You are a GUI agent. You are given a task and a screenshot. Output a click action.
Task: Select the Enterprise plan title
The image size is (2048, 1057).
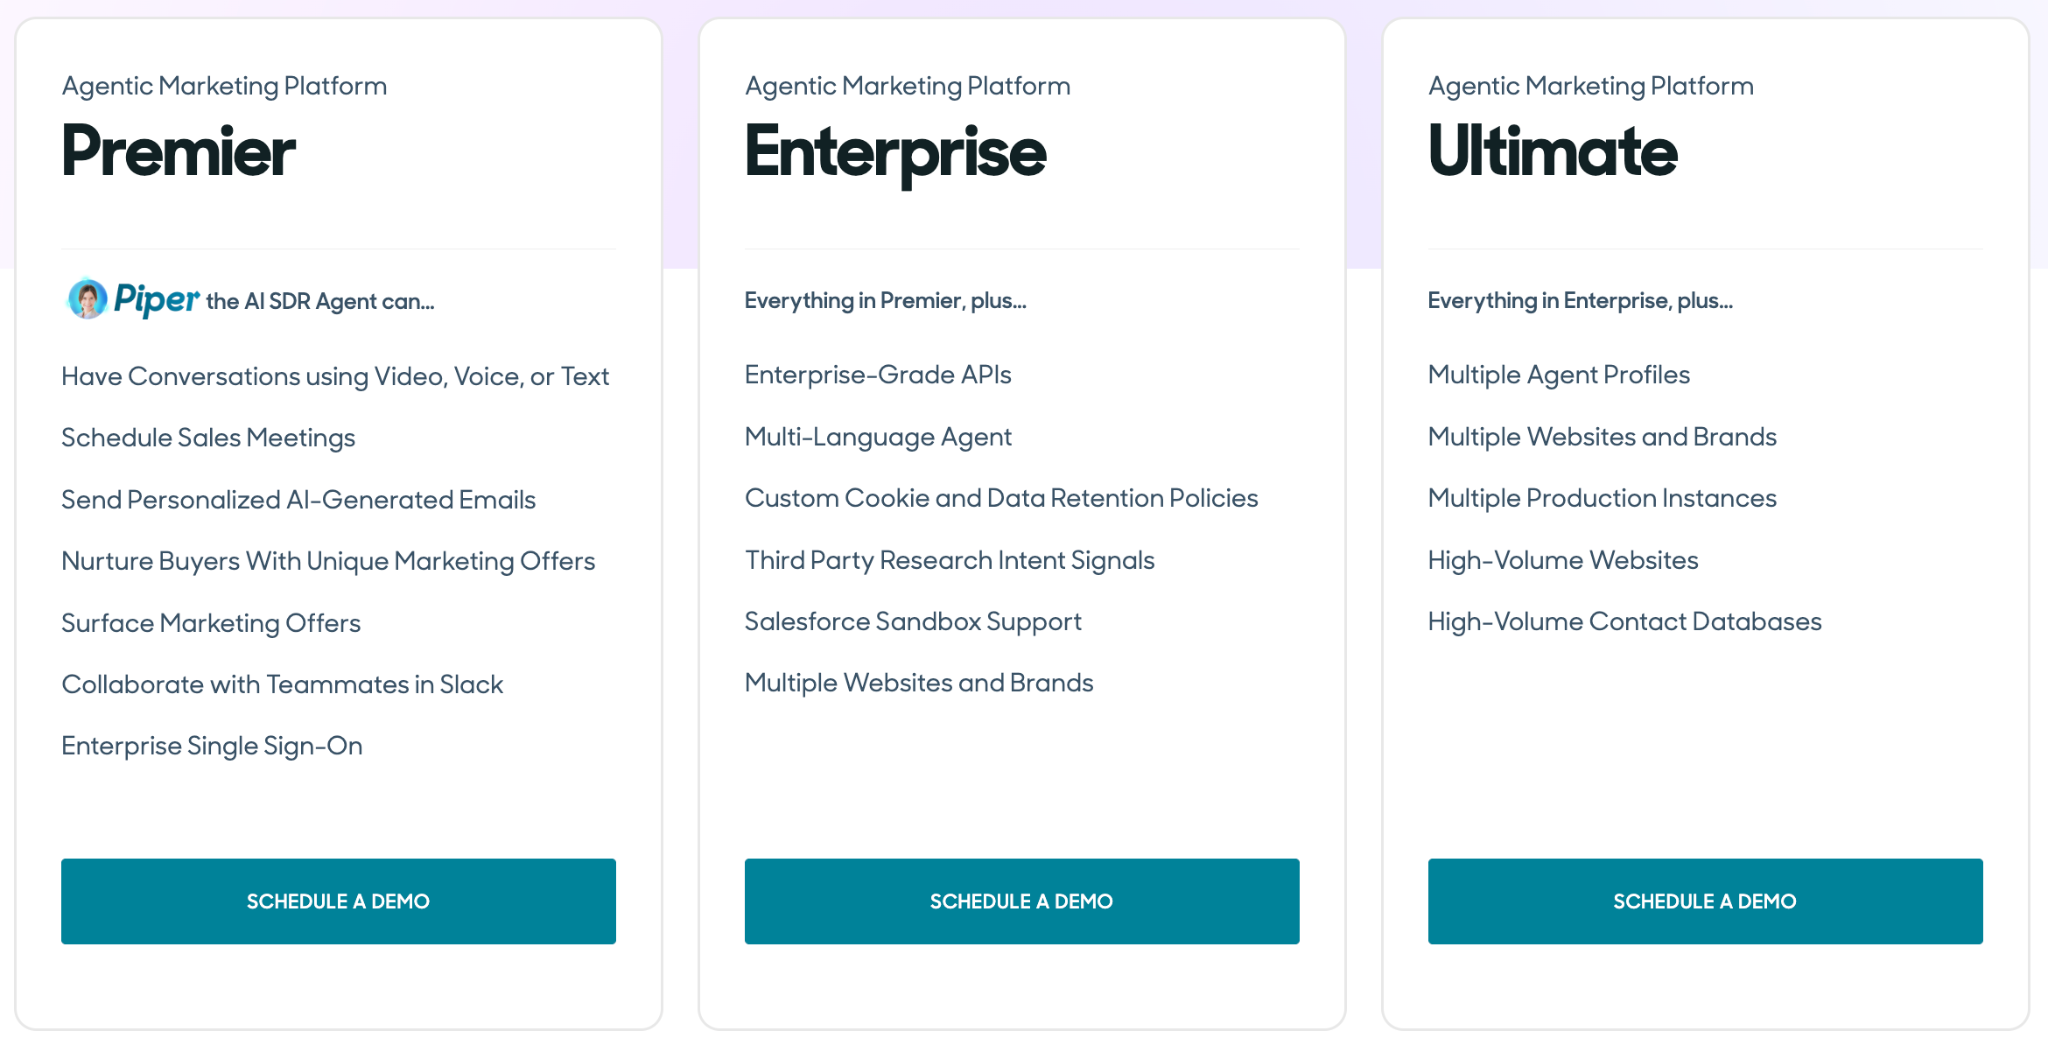(x=895, y=152)
